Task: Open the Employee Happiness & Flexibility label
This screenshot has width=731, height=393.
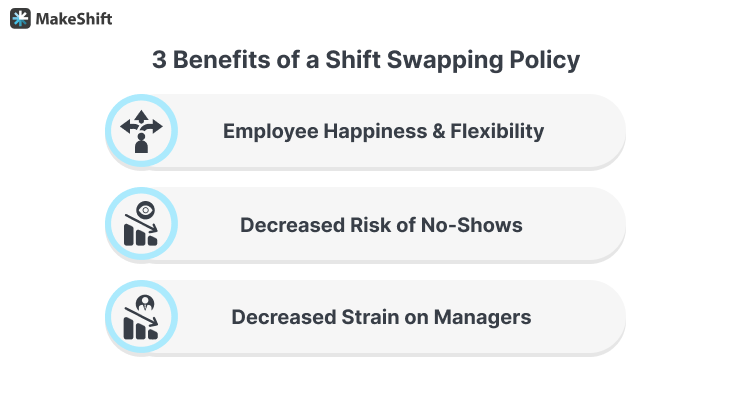Action: [383, 131]
